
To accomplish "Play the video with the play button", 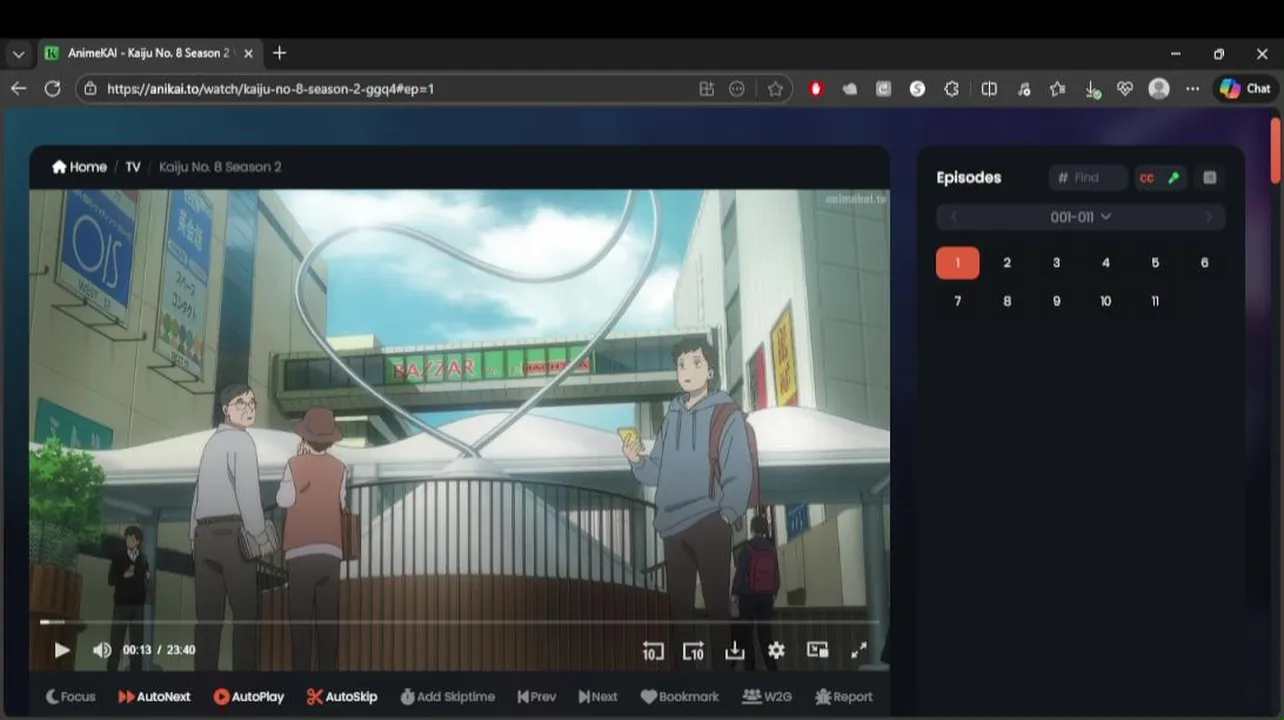I will (61, 650).
